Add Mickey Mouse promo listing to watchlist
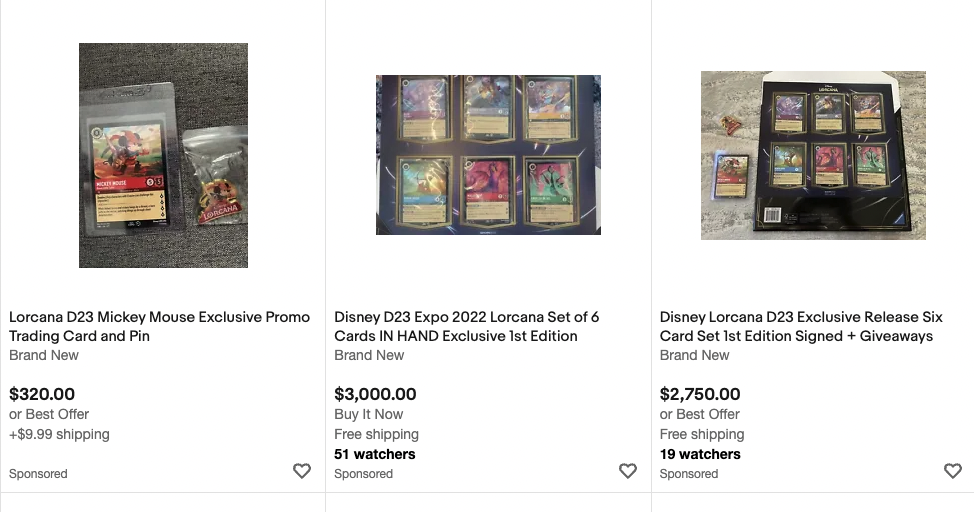Screen dimensions: 974x512 (x=302, y=471)
